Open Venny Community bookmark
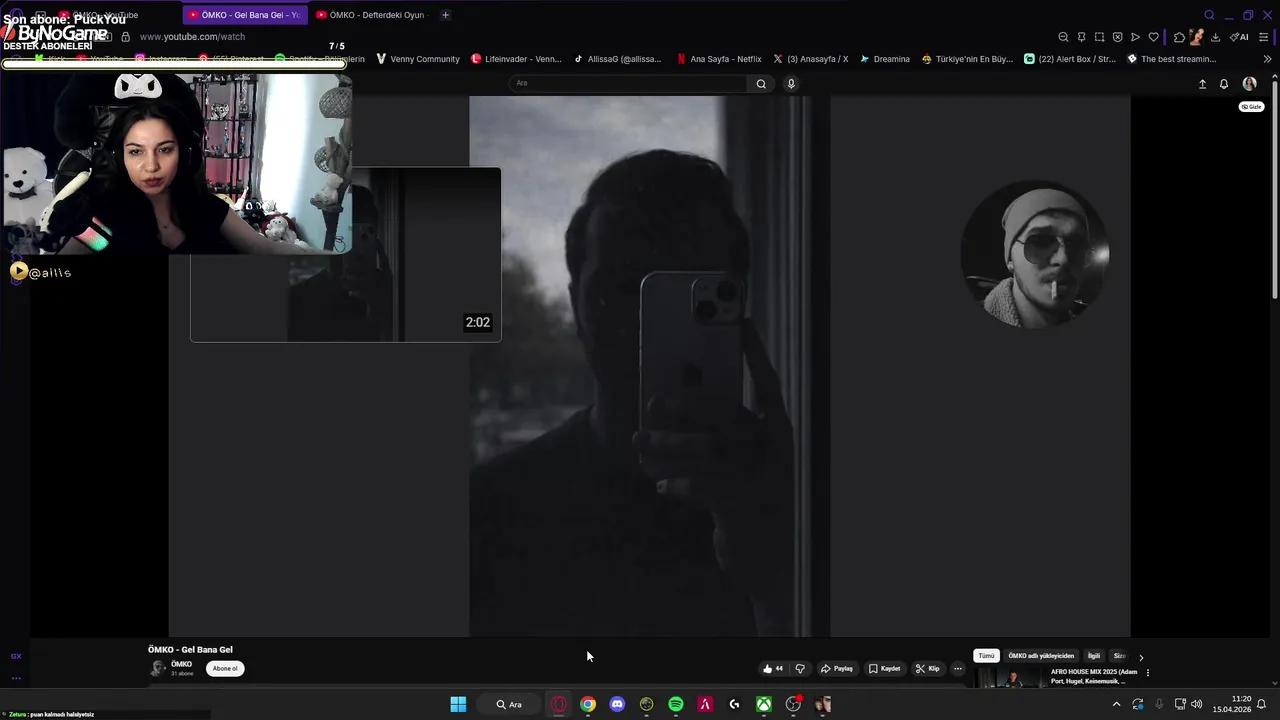1280x720 pixels. coord(418,59)
